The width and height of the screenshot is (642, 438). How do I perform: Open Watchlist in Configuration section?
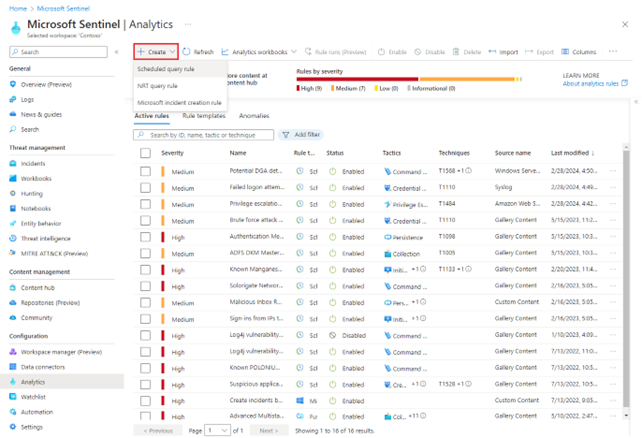tap(33, 397)
